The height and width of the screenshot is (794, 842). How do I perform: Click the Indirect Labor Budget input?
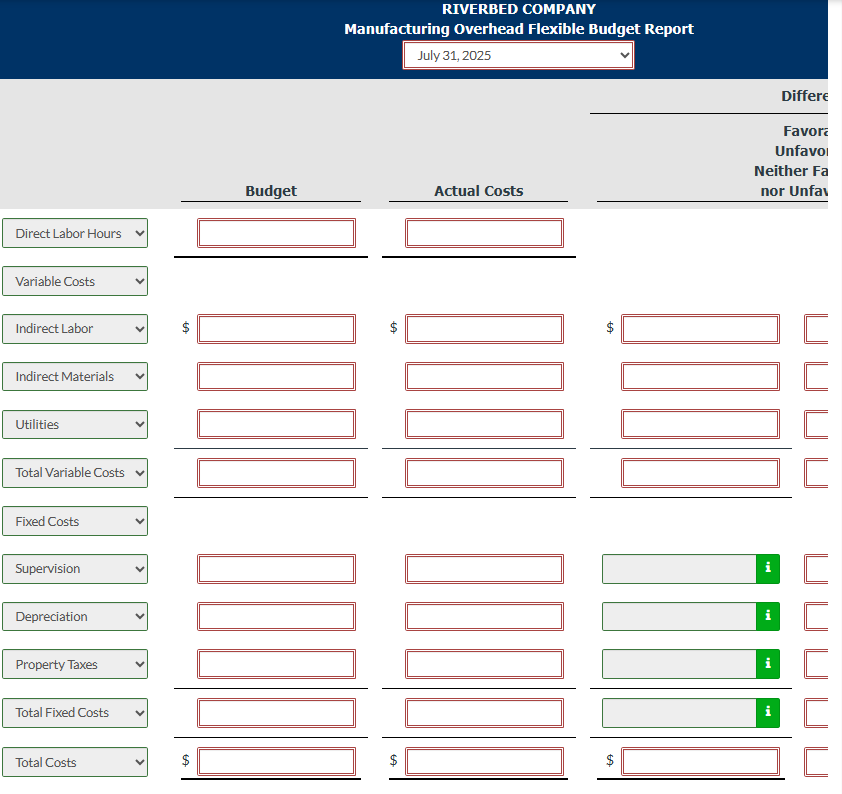(277, 329)
